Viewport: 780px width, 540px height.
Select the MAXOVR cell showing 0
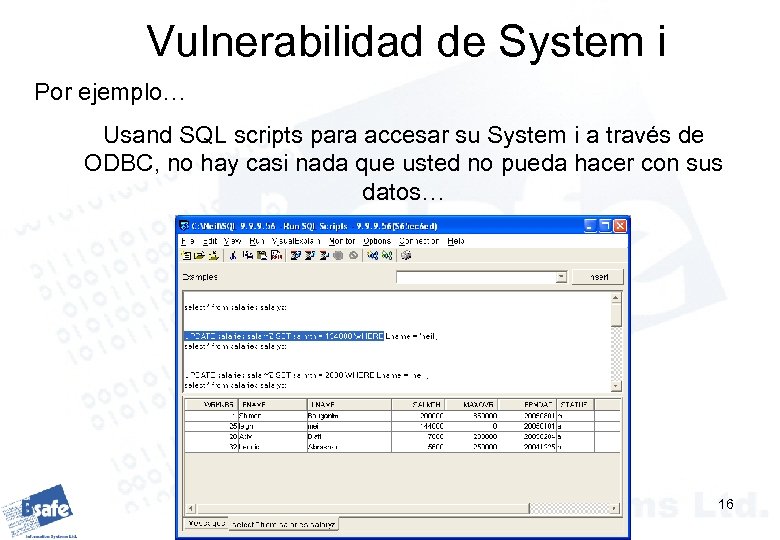coord(471,426)
